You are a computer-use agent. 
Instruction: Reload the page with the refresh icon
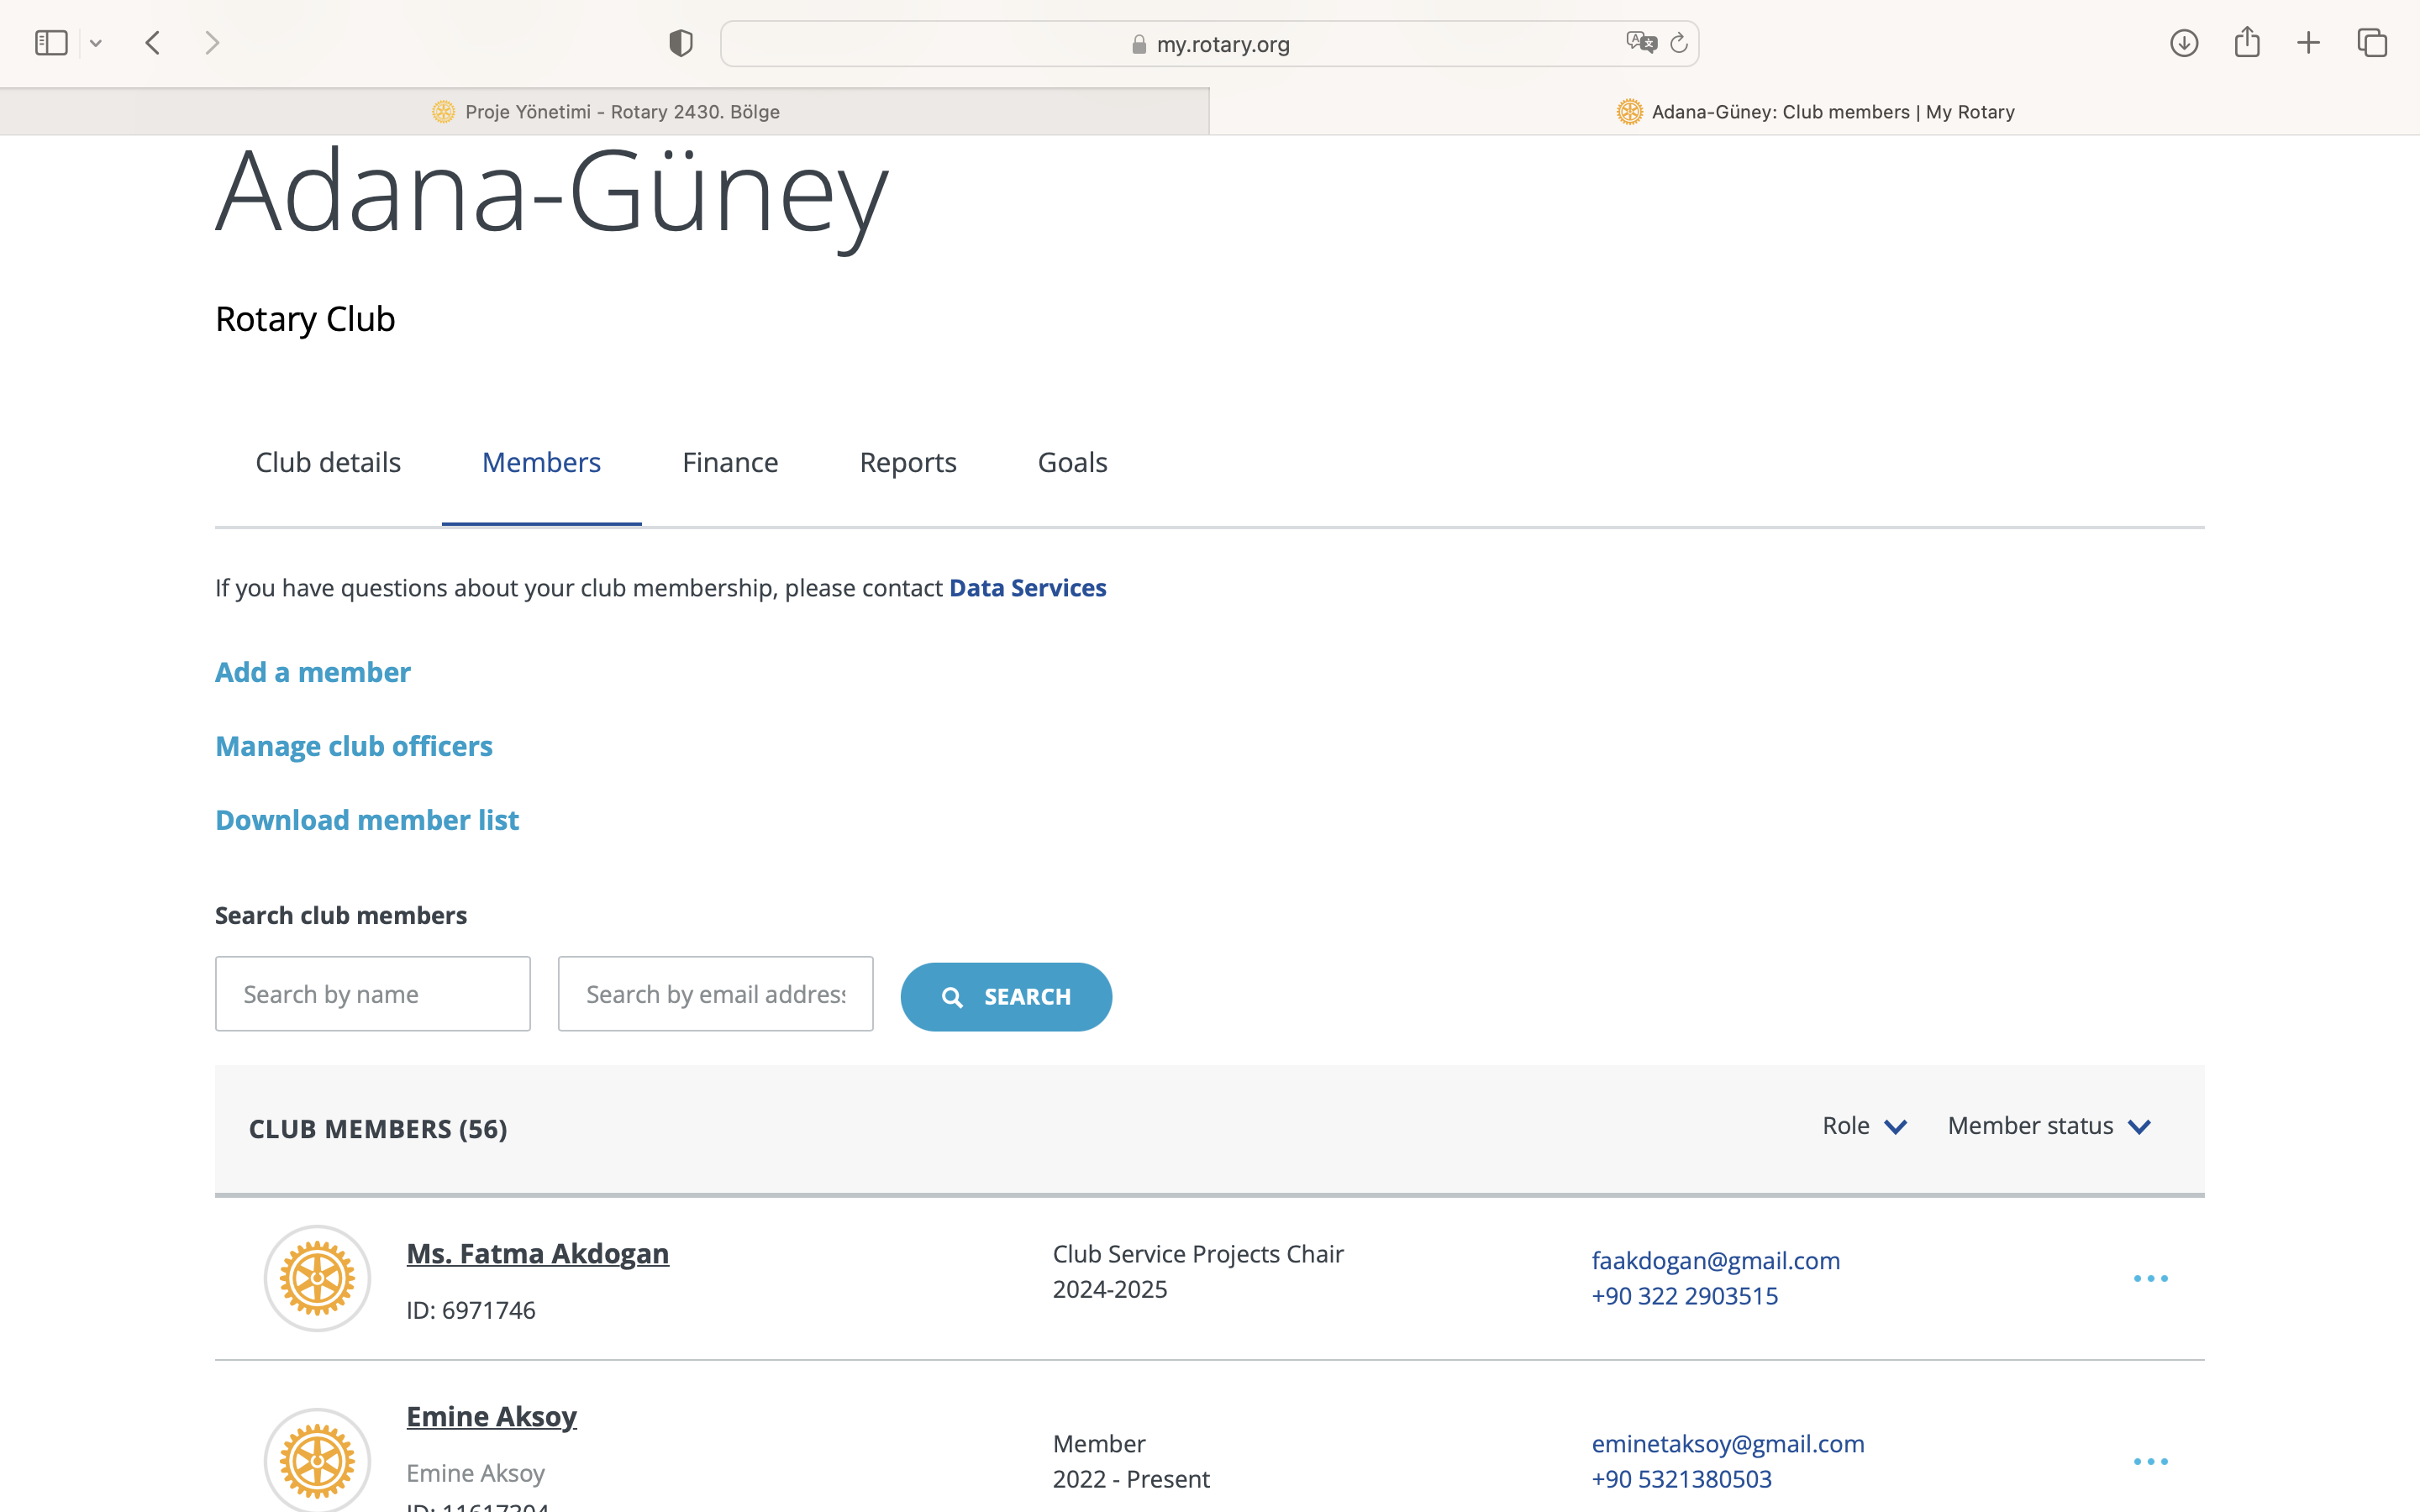pos(1679,43)
